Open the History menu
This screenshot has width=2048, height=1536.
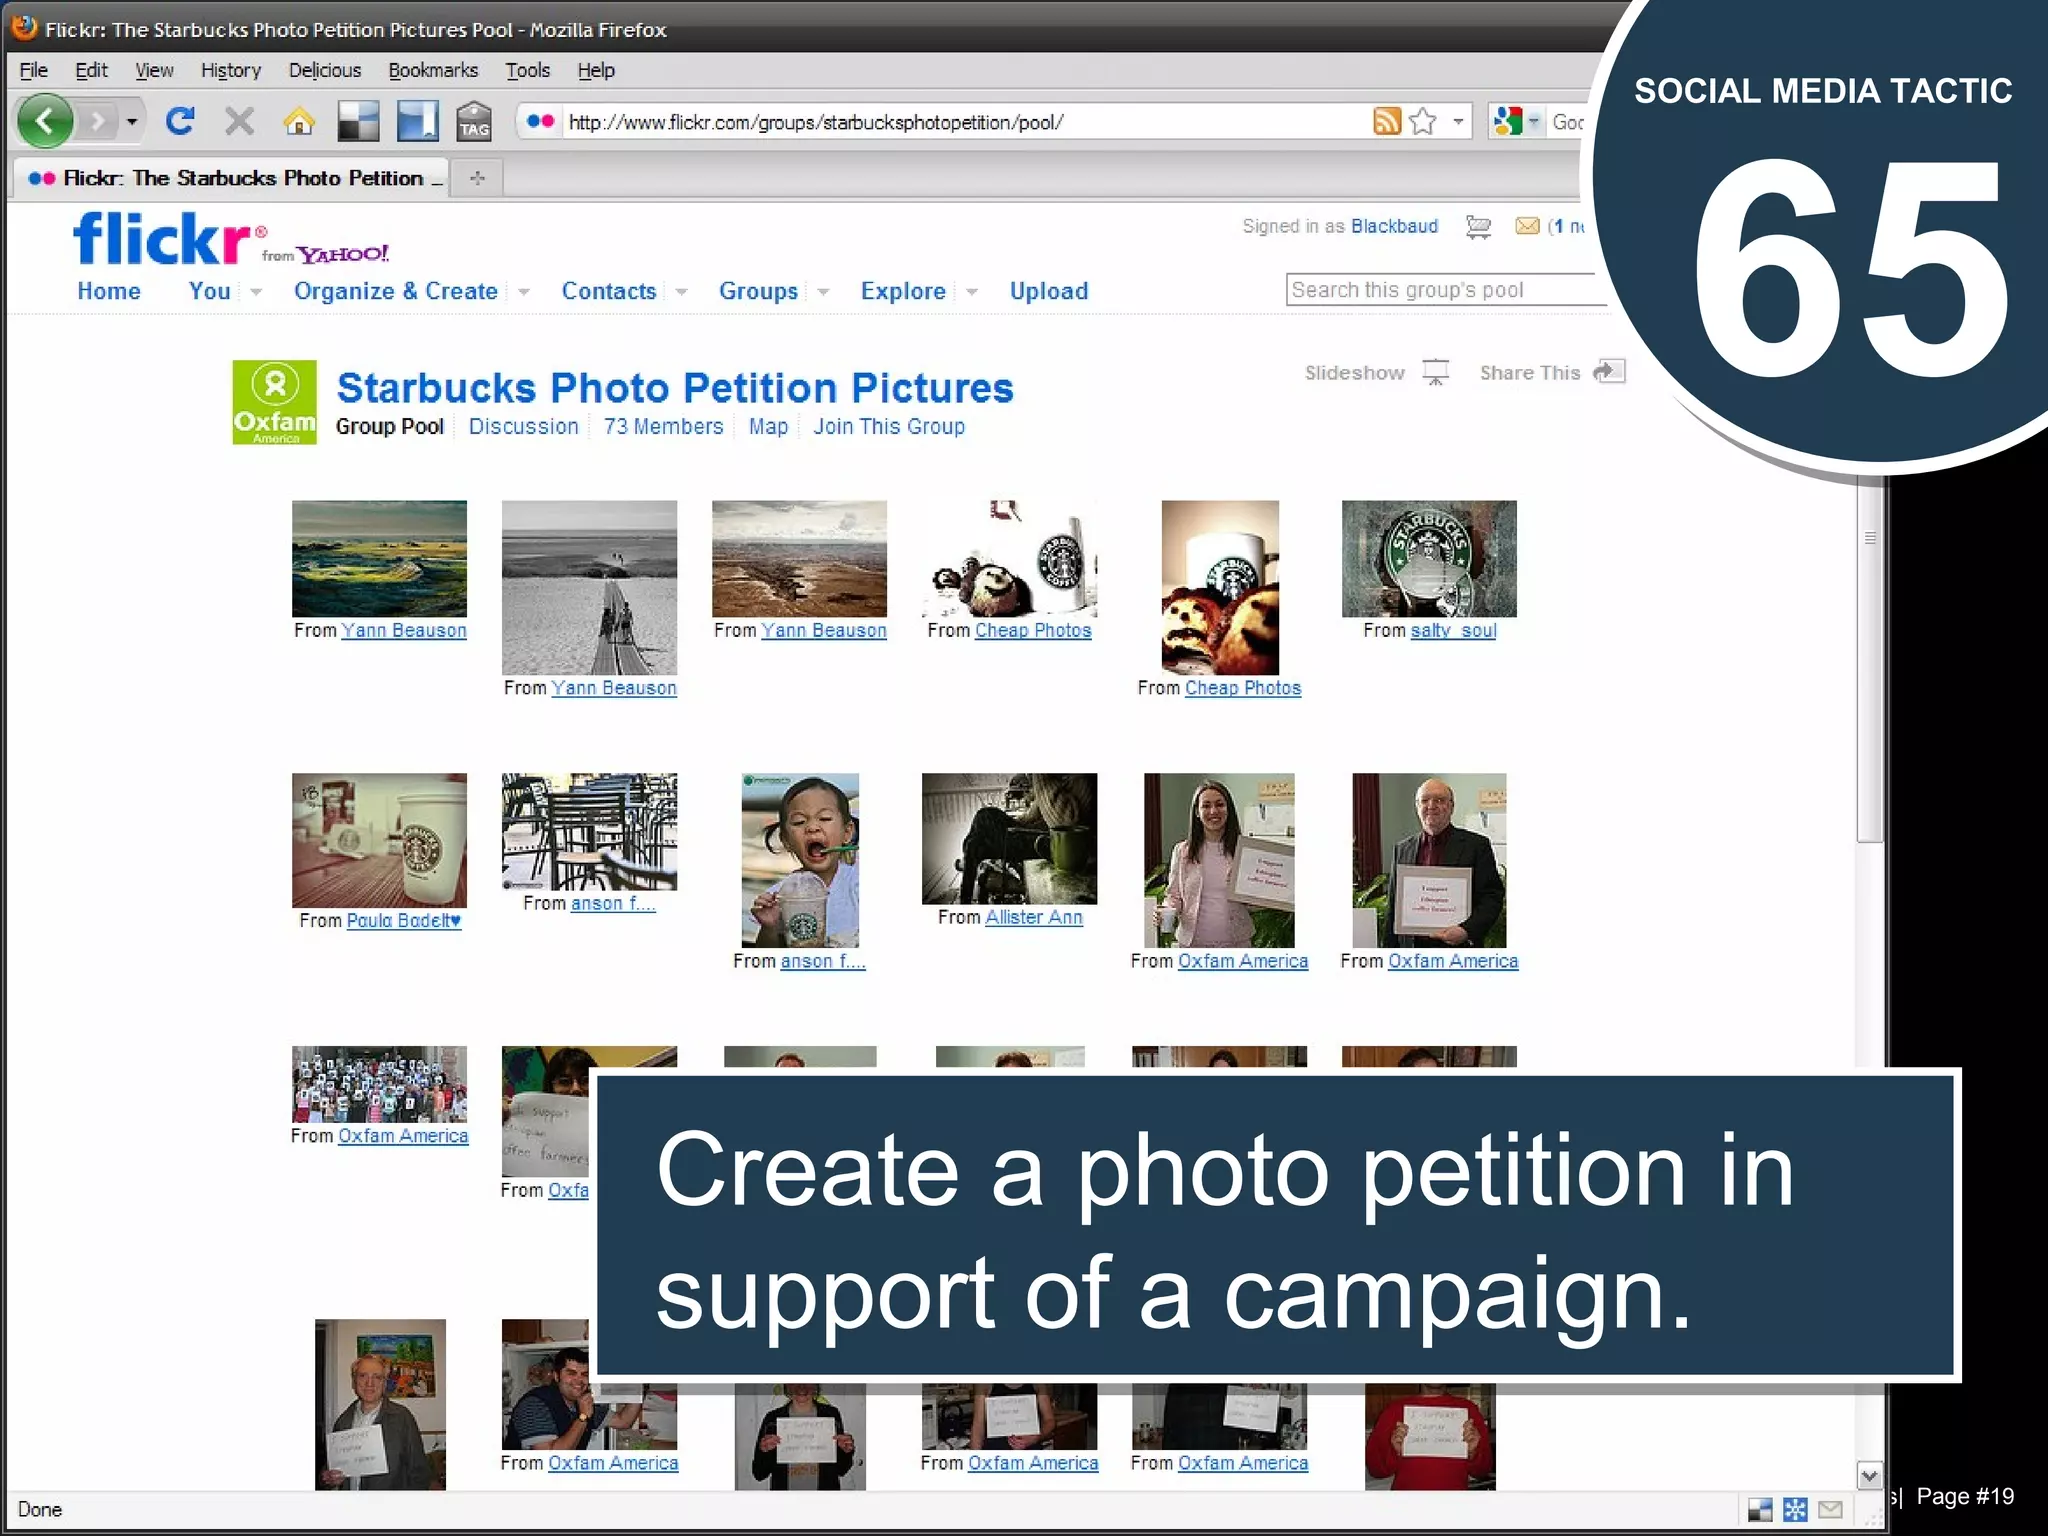coord(231,70)
